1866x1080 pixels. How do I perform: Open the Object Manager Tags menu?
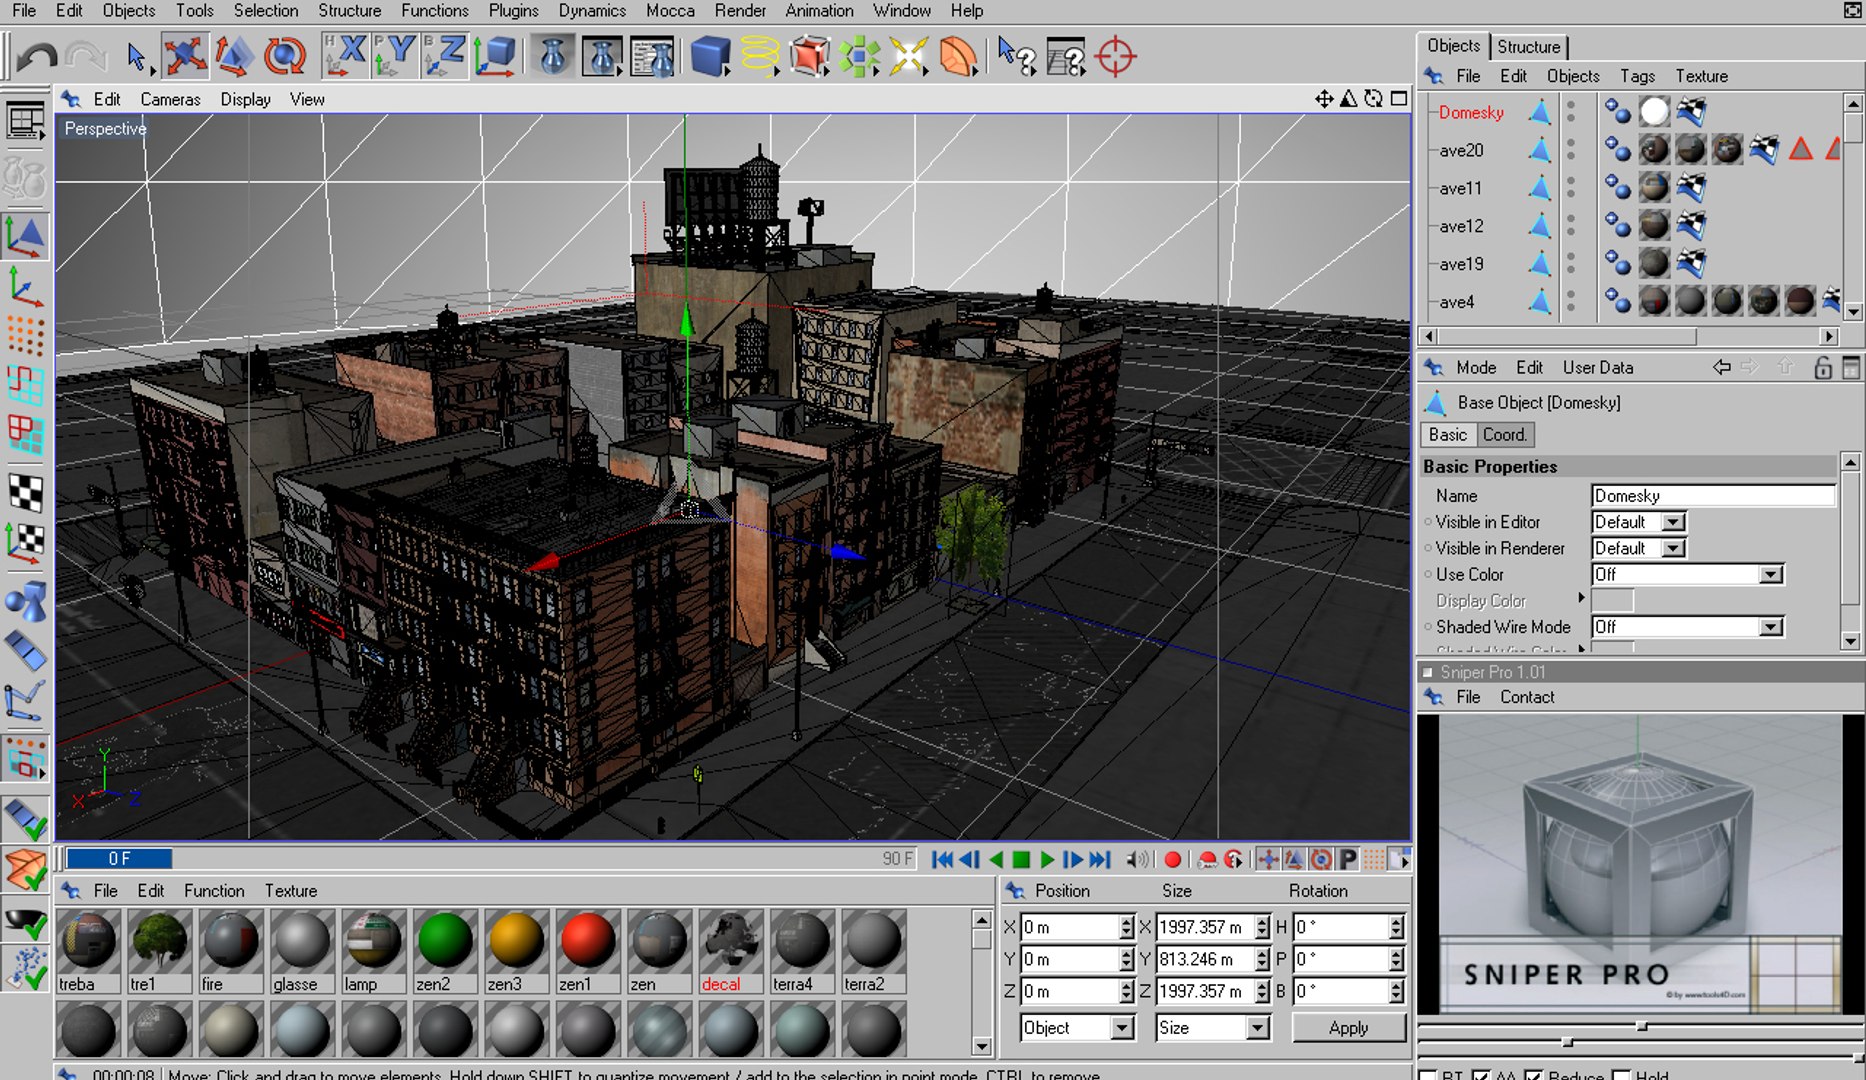(x=1637, y=76)
